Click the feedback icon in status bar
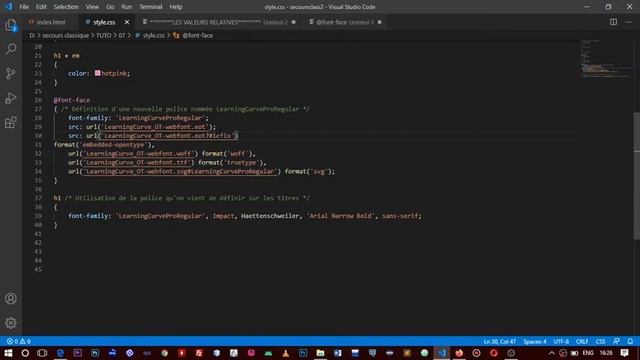This screenshot has height=360, width=640. click(x=616, y=341)
